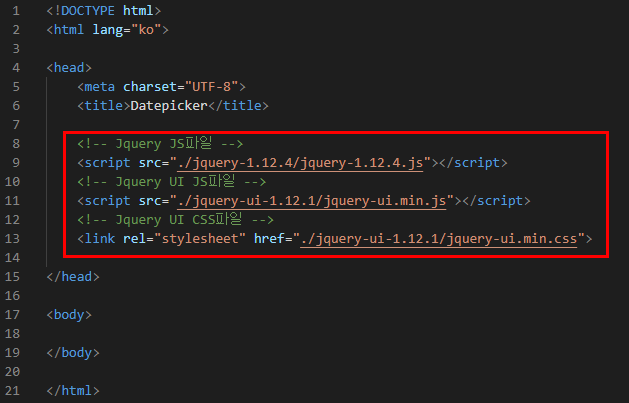Click the closing script tag on line 11

click(x=497, y=201)
